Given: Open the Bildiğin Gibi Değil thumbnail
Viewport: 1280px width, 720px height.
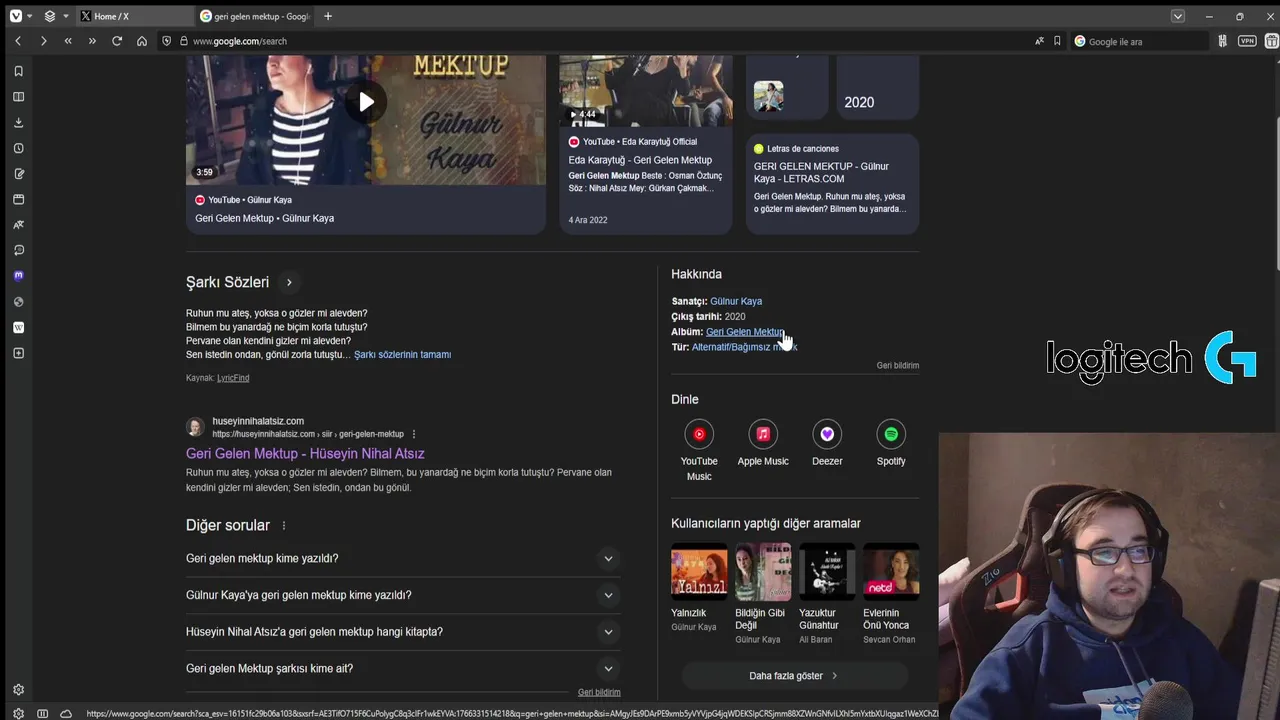Looking at the screenshot, I should [x=763, y=570].
